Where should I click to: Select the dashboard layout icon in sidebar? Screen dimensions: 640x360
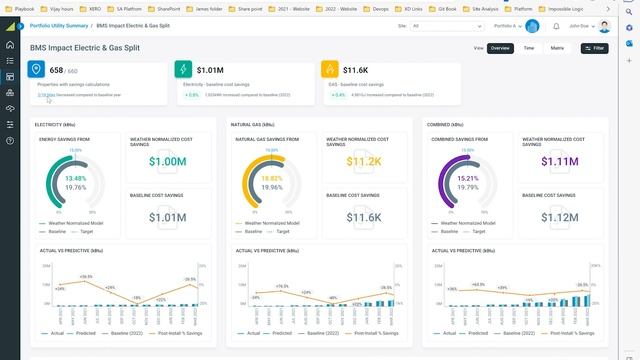(x=10, y=77)
